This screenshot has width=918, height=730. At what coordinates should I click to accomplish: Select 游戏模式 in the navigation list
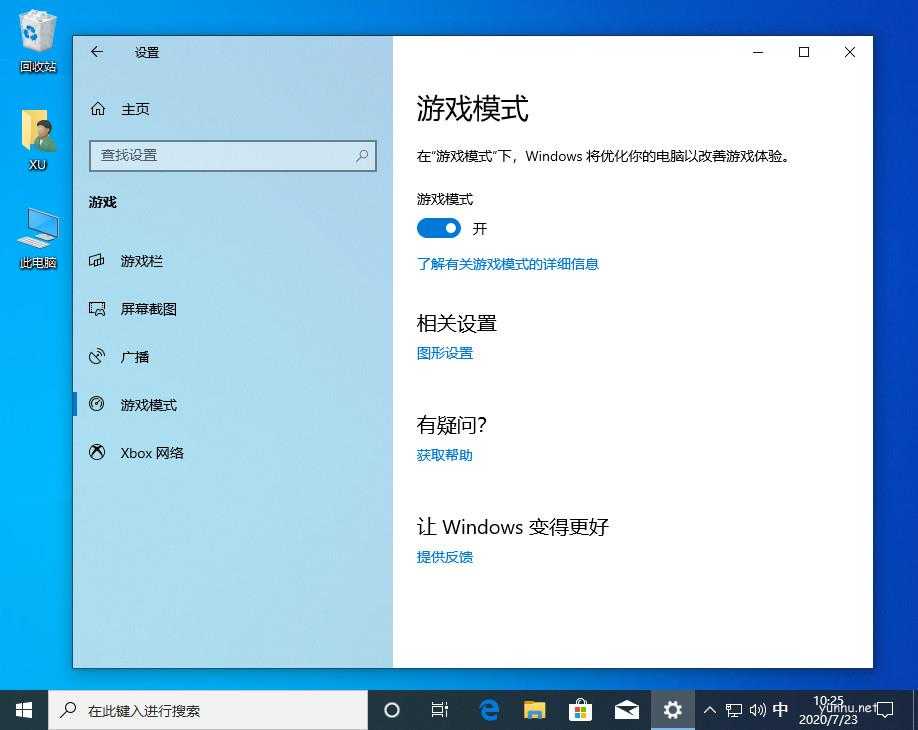148,404
